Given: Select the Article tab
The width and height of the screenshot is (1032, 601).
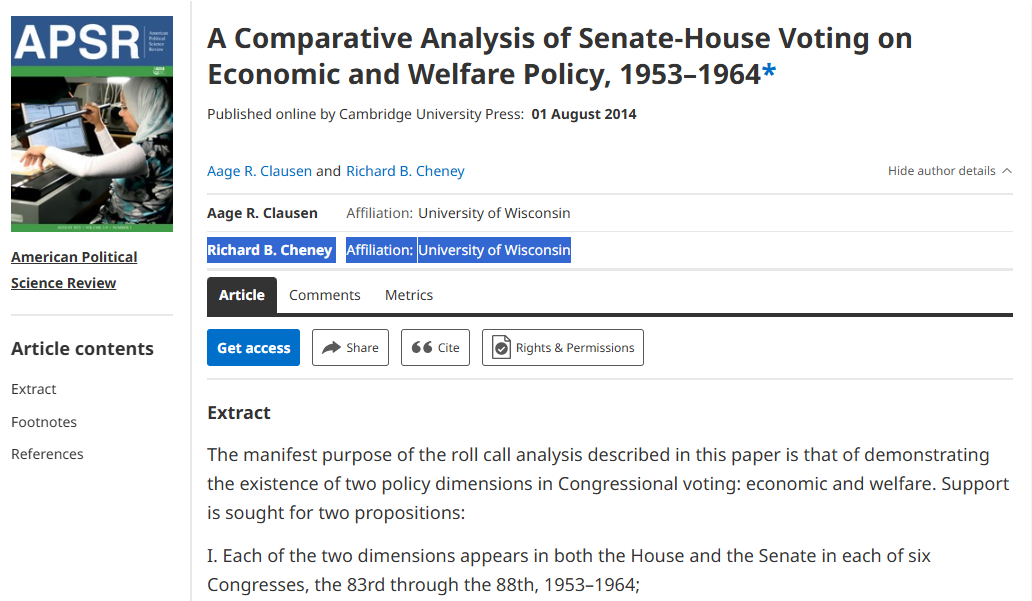Looking at the screenshot, I should tap(242, 295).
